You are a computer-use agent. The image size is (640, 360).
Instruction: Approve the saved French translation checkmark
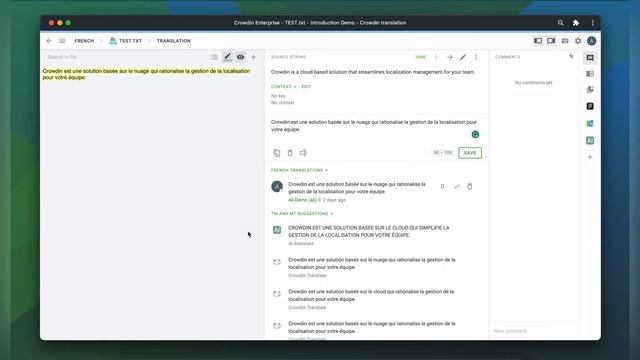point(457,187)
